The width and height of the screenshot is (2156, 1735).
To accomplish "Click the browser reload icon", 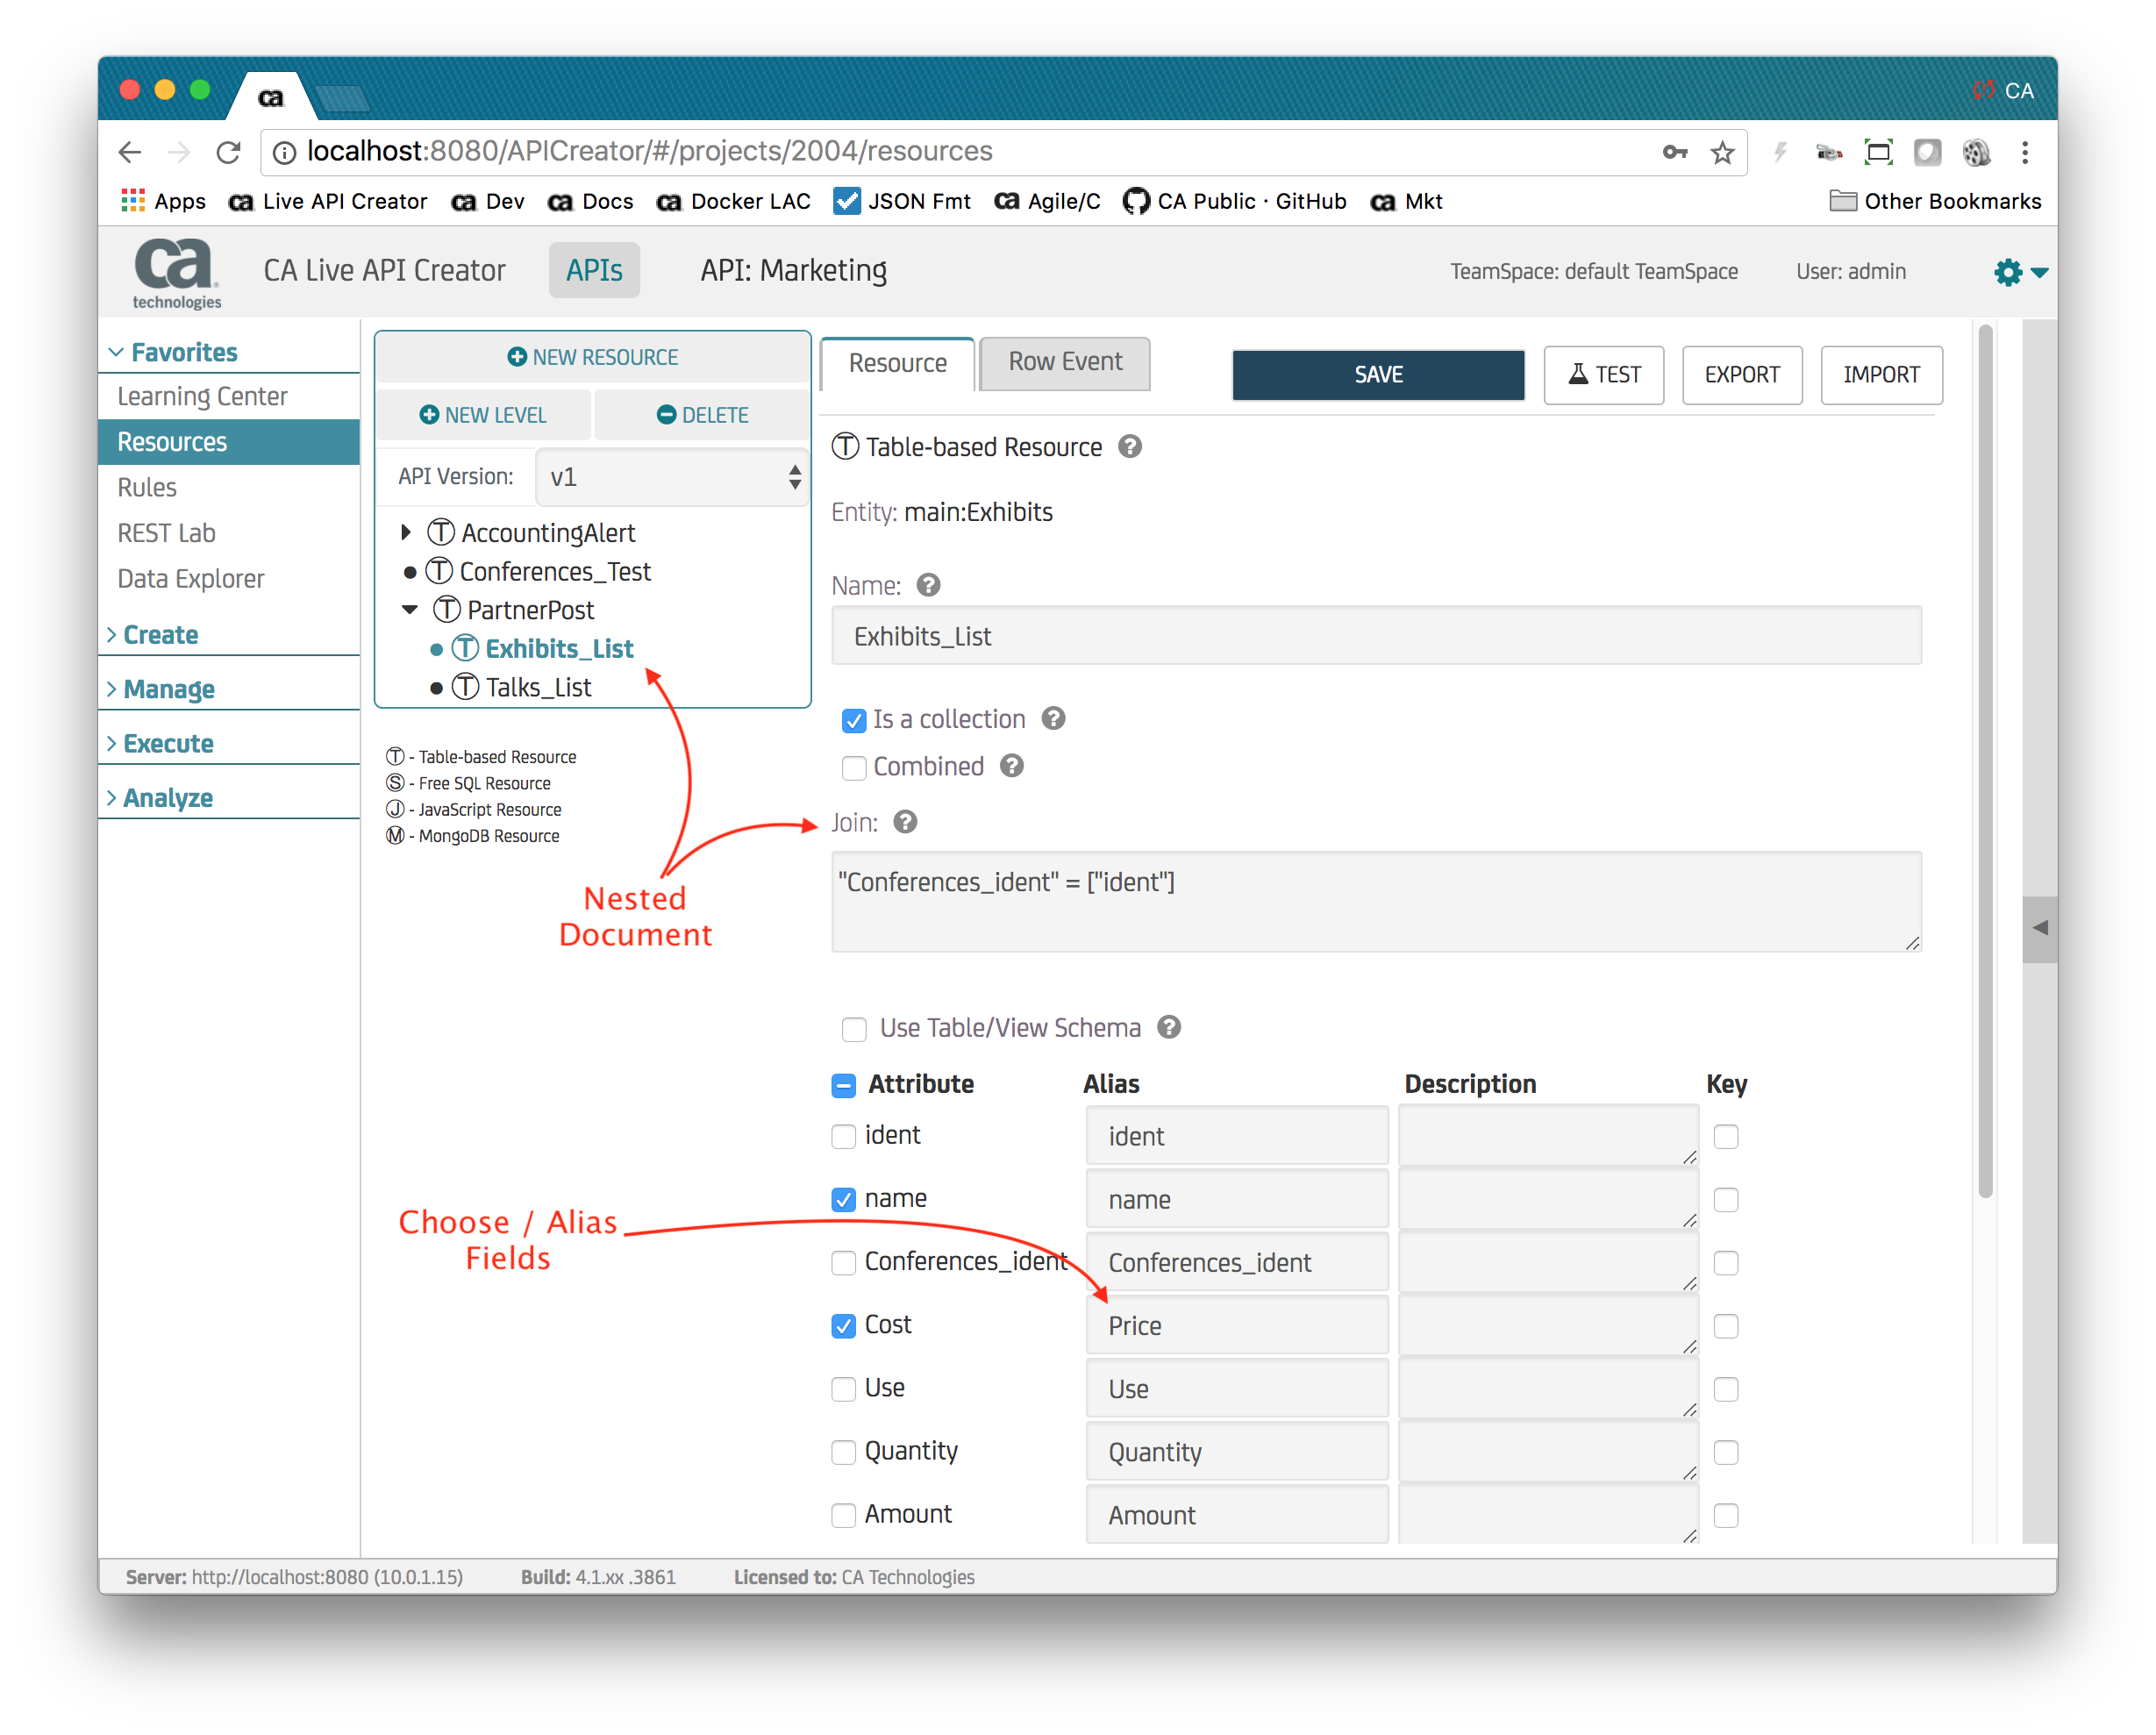I will click(x=229, y=152).
